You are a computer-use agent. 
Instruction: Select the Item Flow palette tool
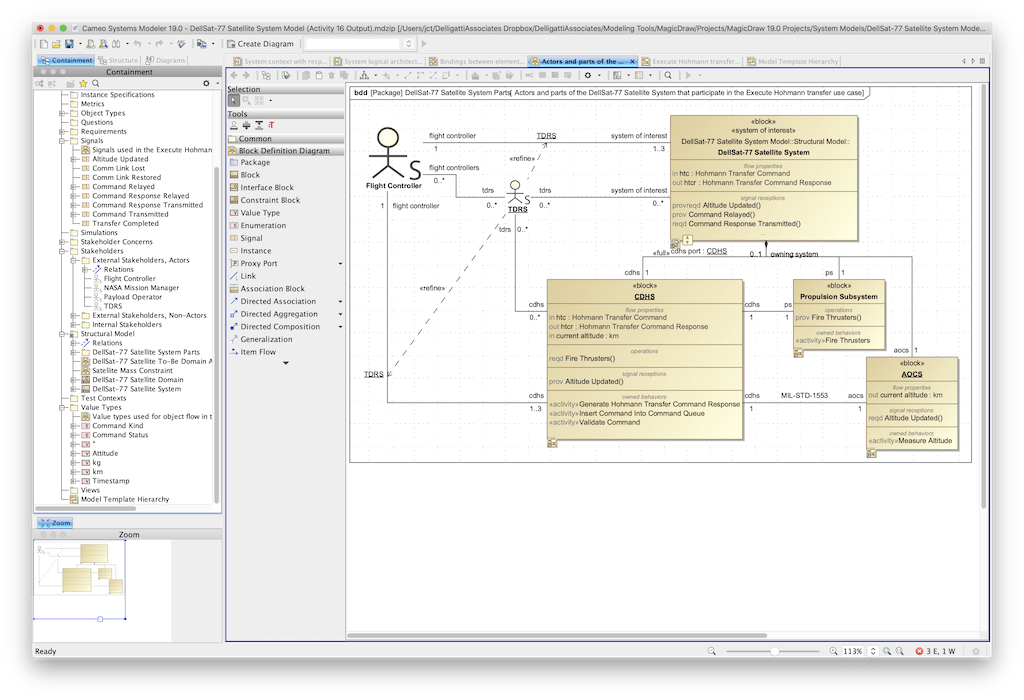coord(259,352)
